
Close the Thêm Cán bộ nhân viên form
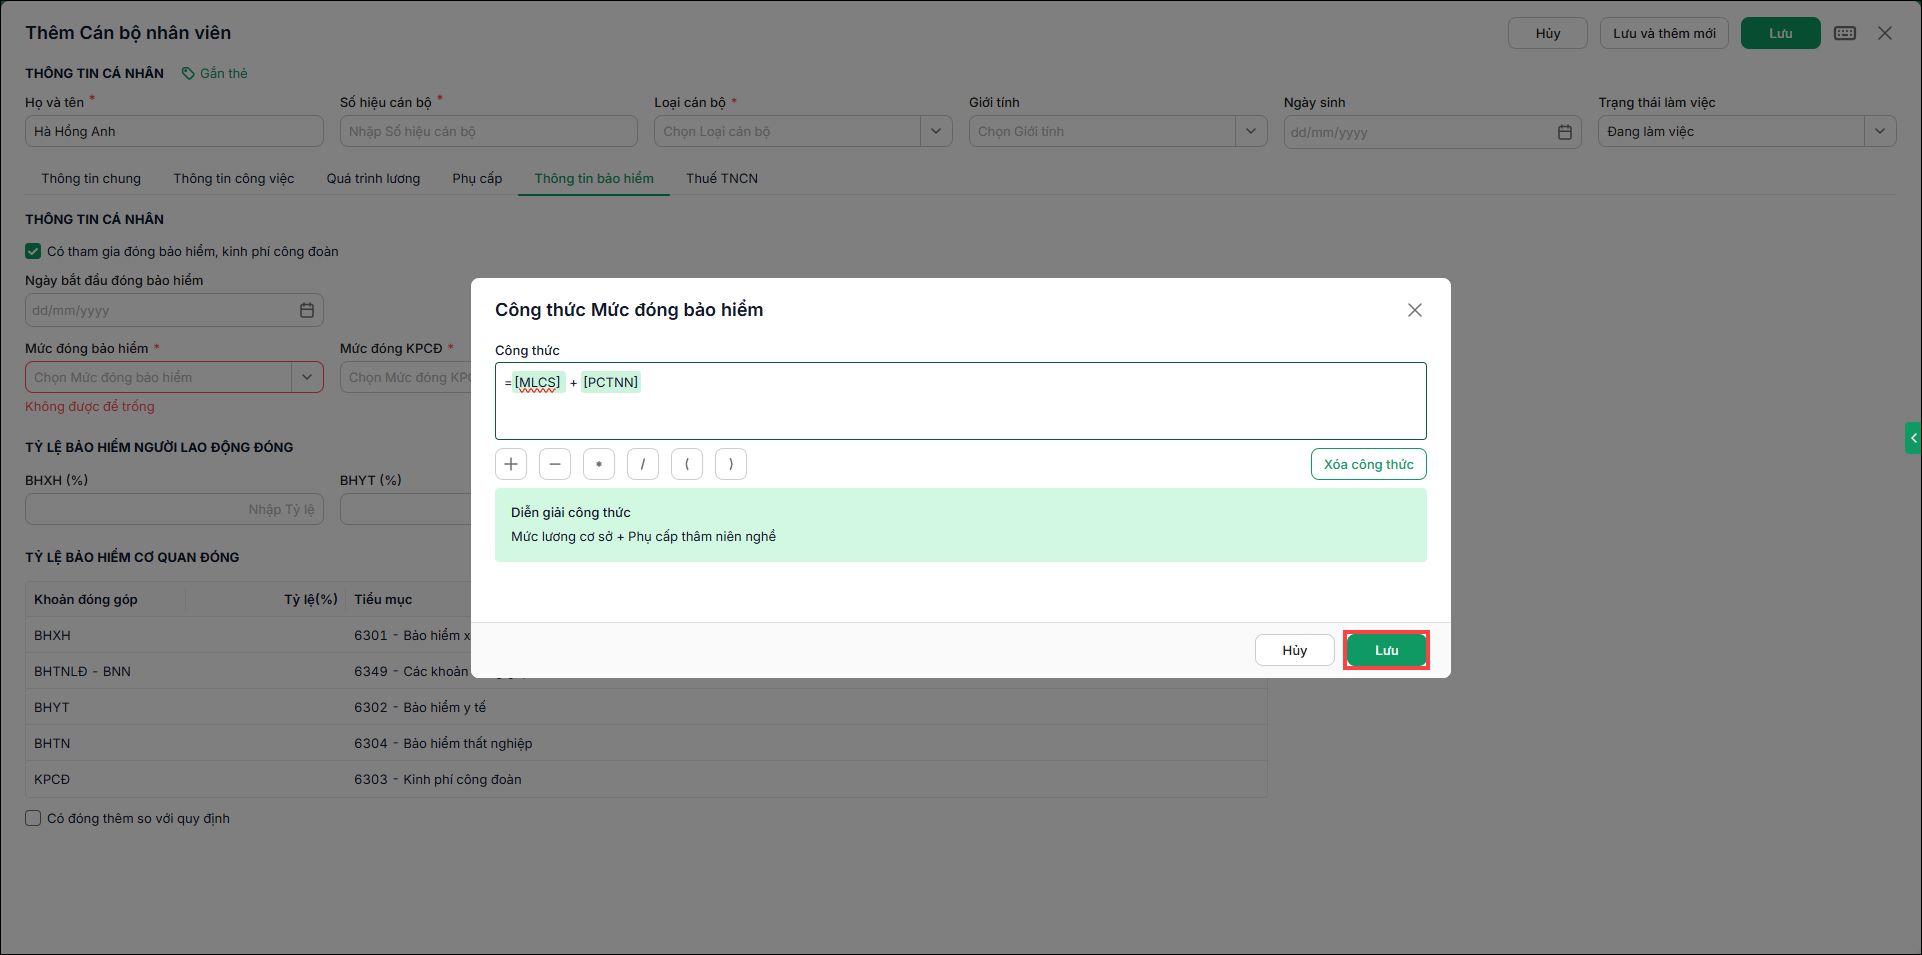pyautogui.click(x=1885, y=33)
